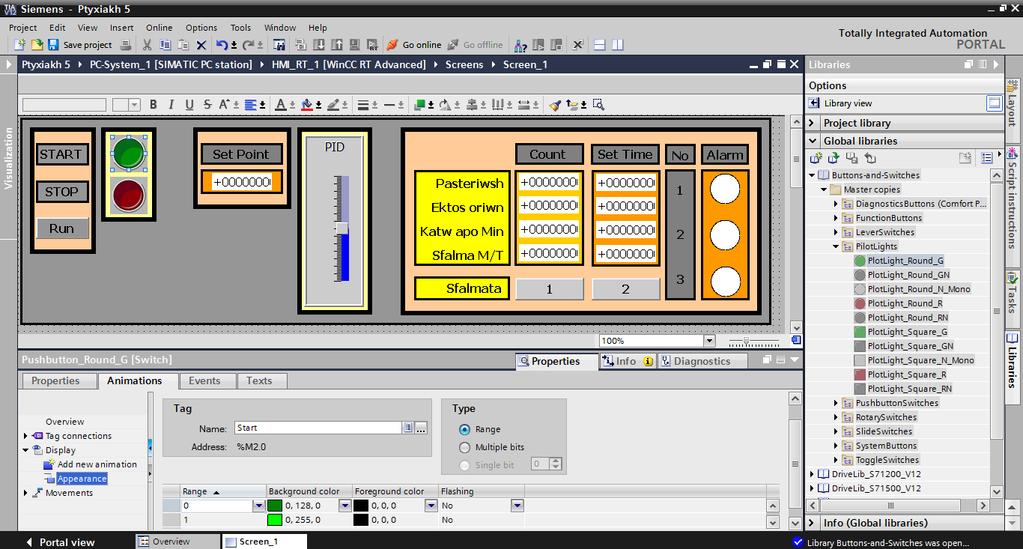The height and width of the screenshot is (549, 1023).
Task: Expand Tag connections in animations tree
Action: pyautogui.click(x=25, y=436)
